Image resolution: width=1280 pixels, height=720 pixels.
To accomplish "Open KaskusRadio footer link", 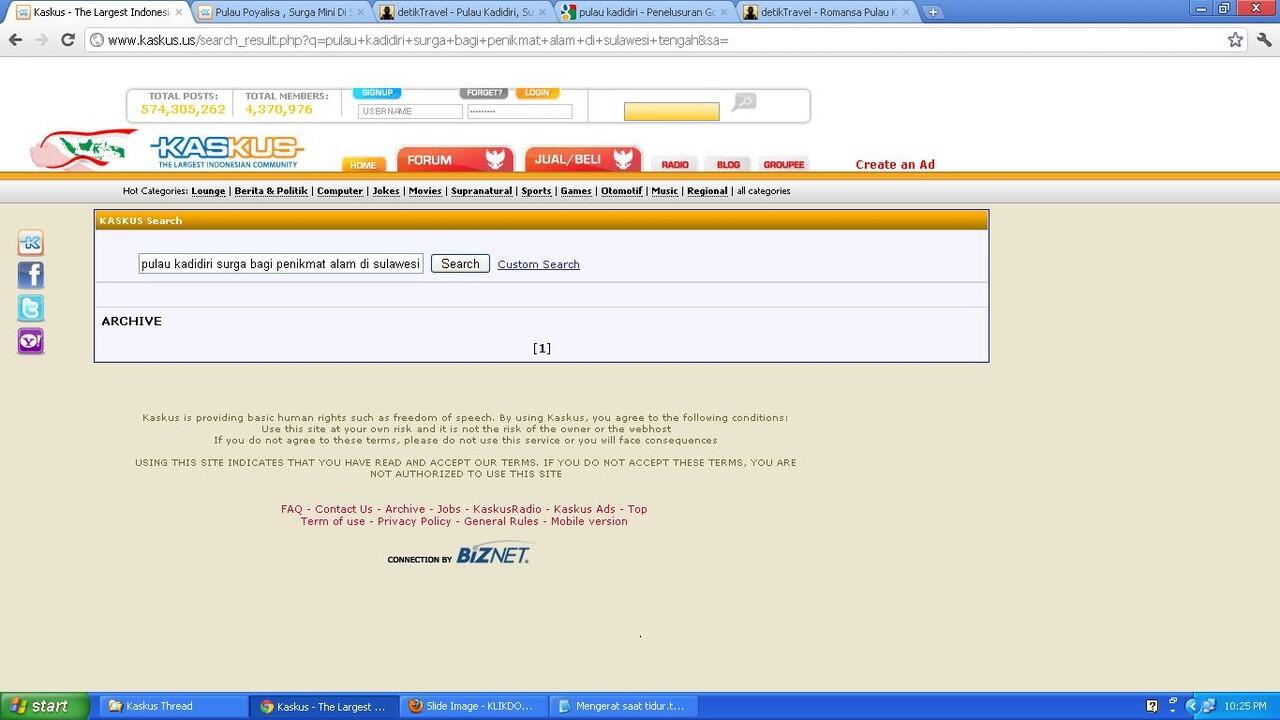I will pyautogui.click(x=507, y=509).
